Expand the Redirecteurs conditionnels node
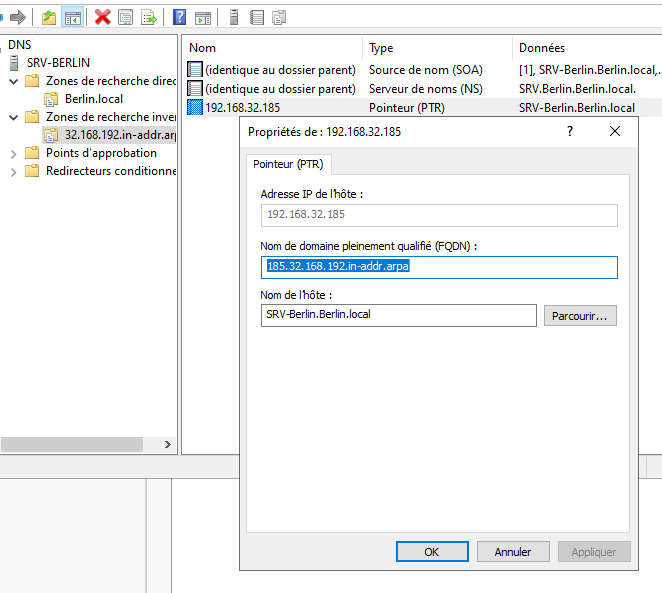 pyautogui.click(x=12, y=171)
